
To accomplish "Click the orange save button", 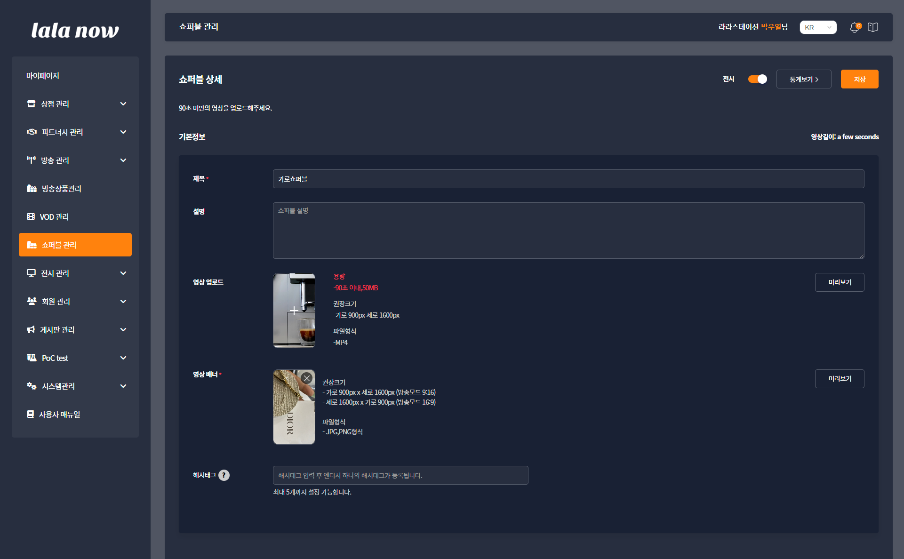I will coord(860,79).
